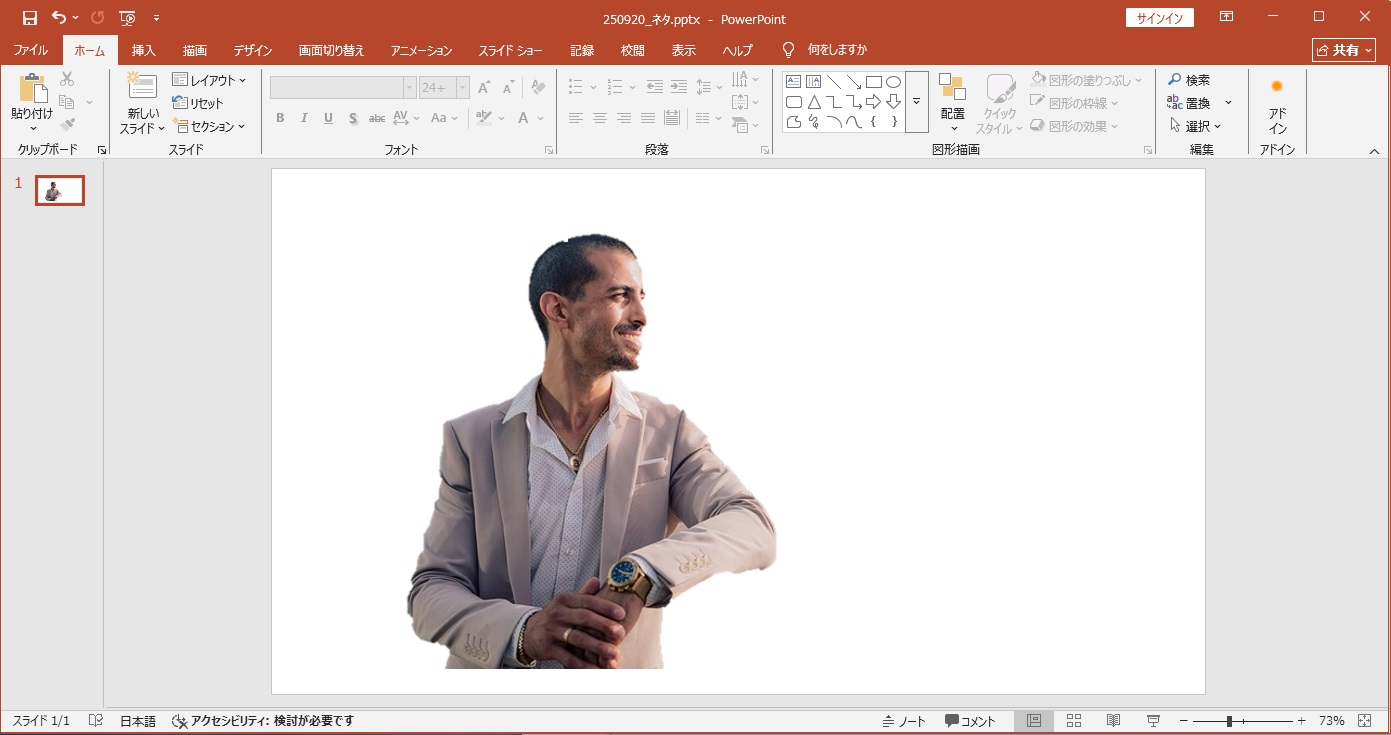Screen dimensions: 1391x735
Task: Open the Add-ins (アドイン) icon
Action: 1277,87
